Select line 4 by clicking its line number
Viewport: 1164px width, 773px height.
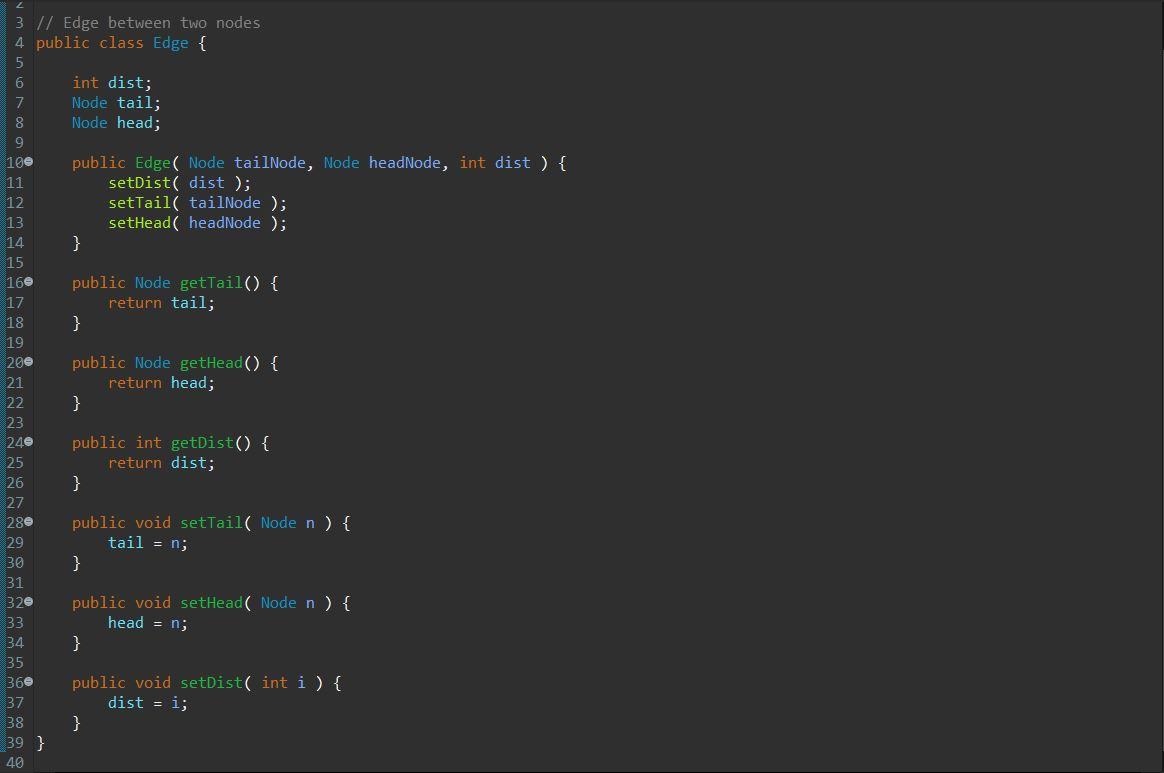(x=18, y=42)
